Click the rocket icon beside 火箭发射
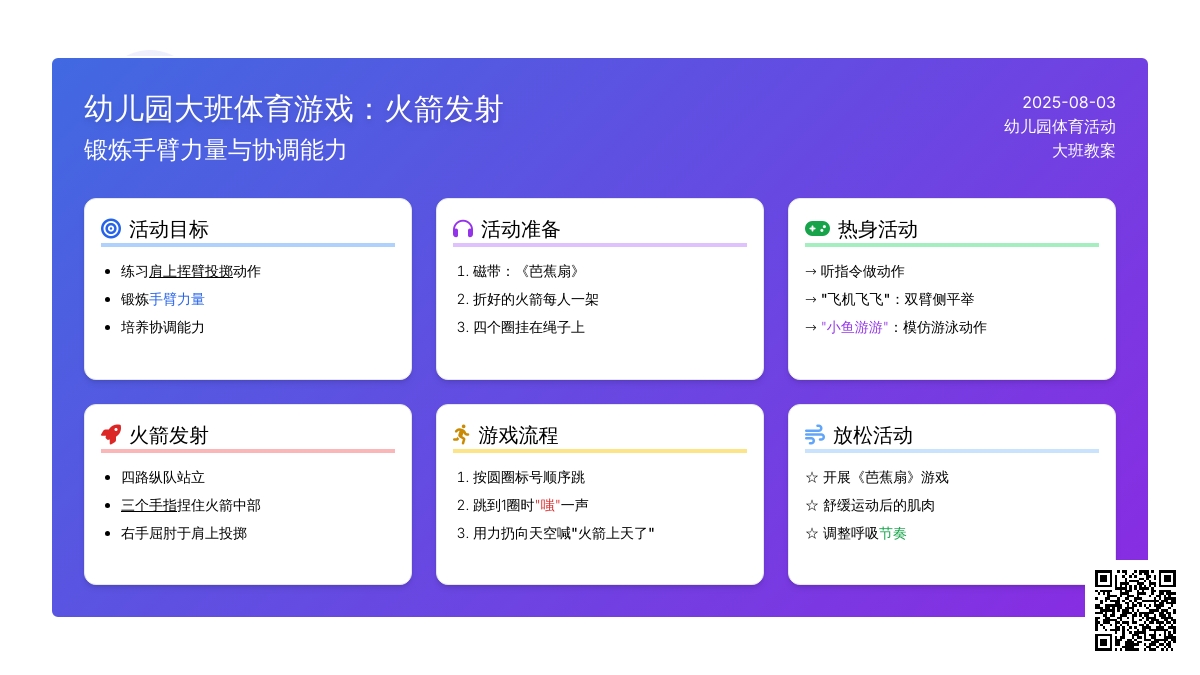1200x675 pixels. coord(111,435)
